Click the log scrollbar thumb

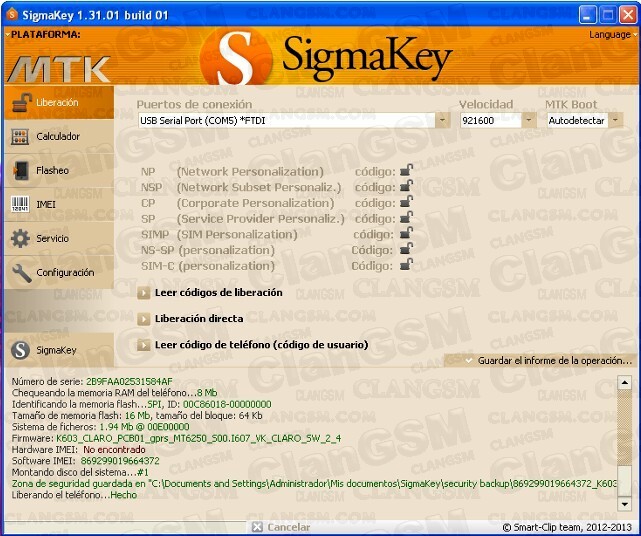point(625,481)
